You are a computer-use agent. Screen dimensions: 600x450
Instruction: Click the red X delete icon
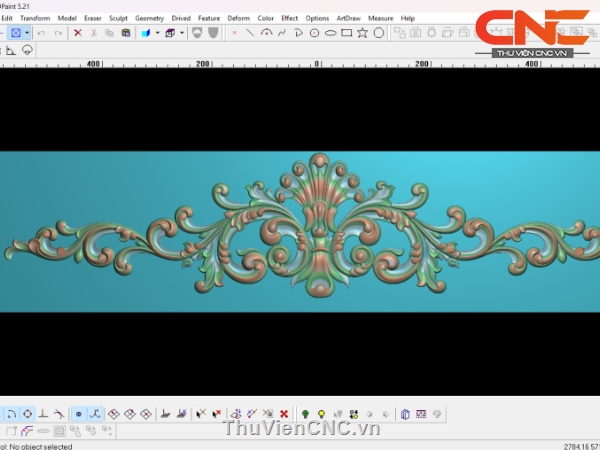pos(78,33)
